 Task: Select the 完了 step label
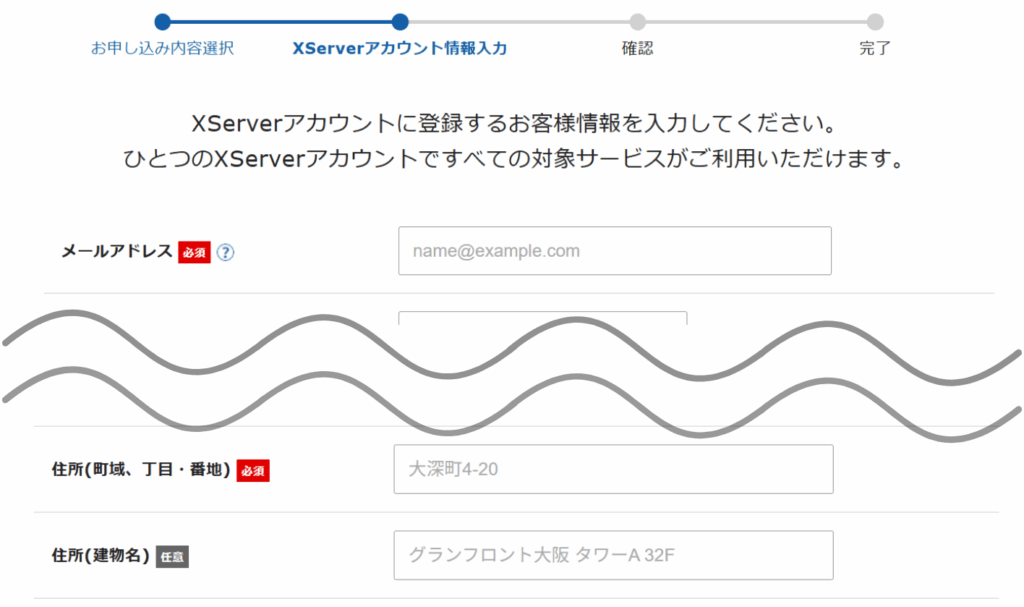(x=875, y=48)
